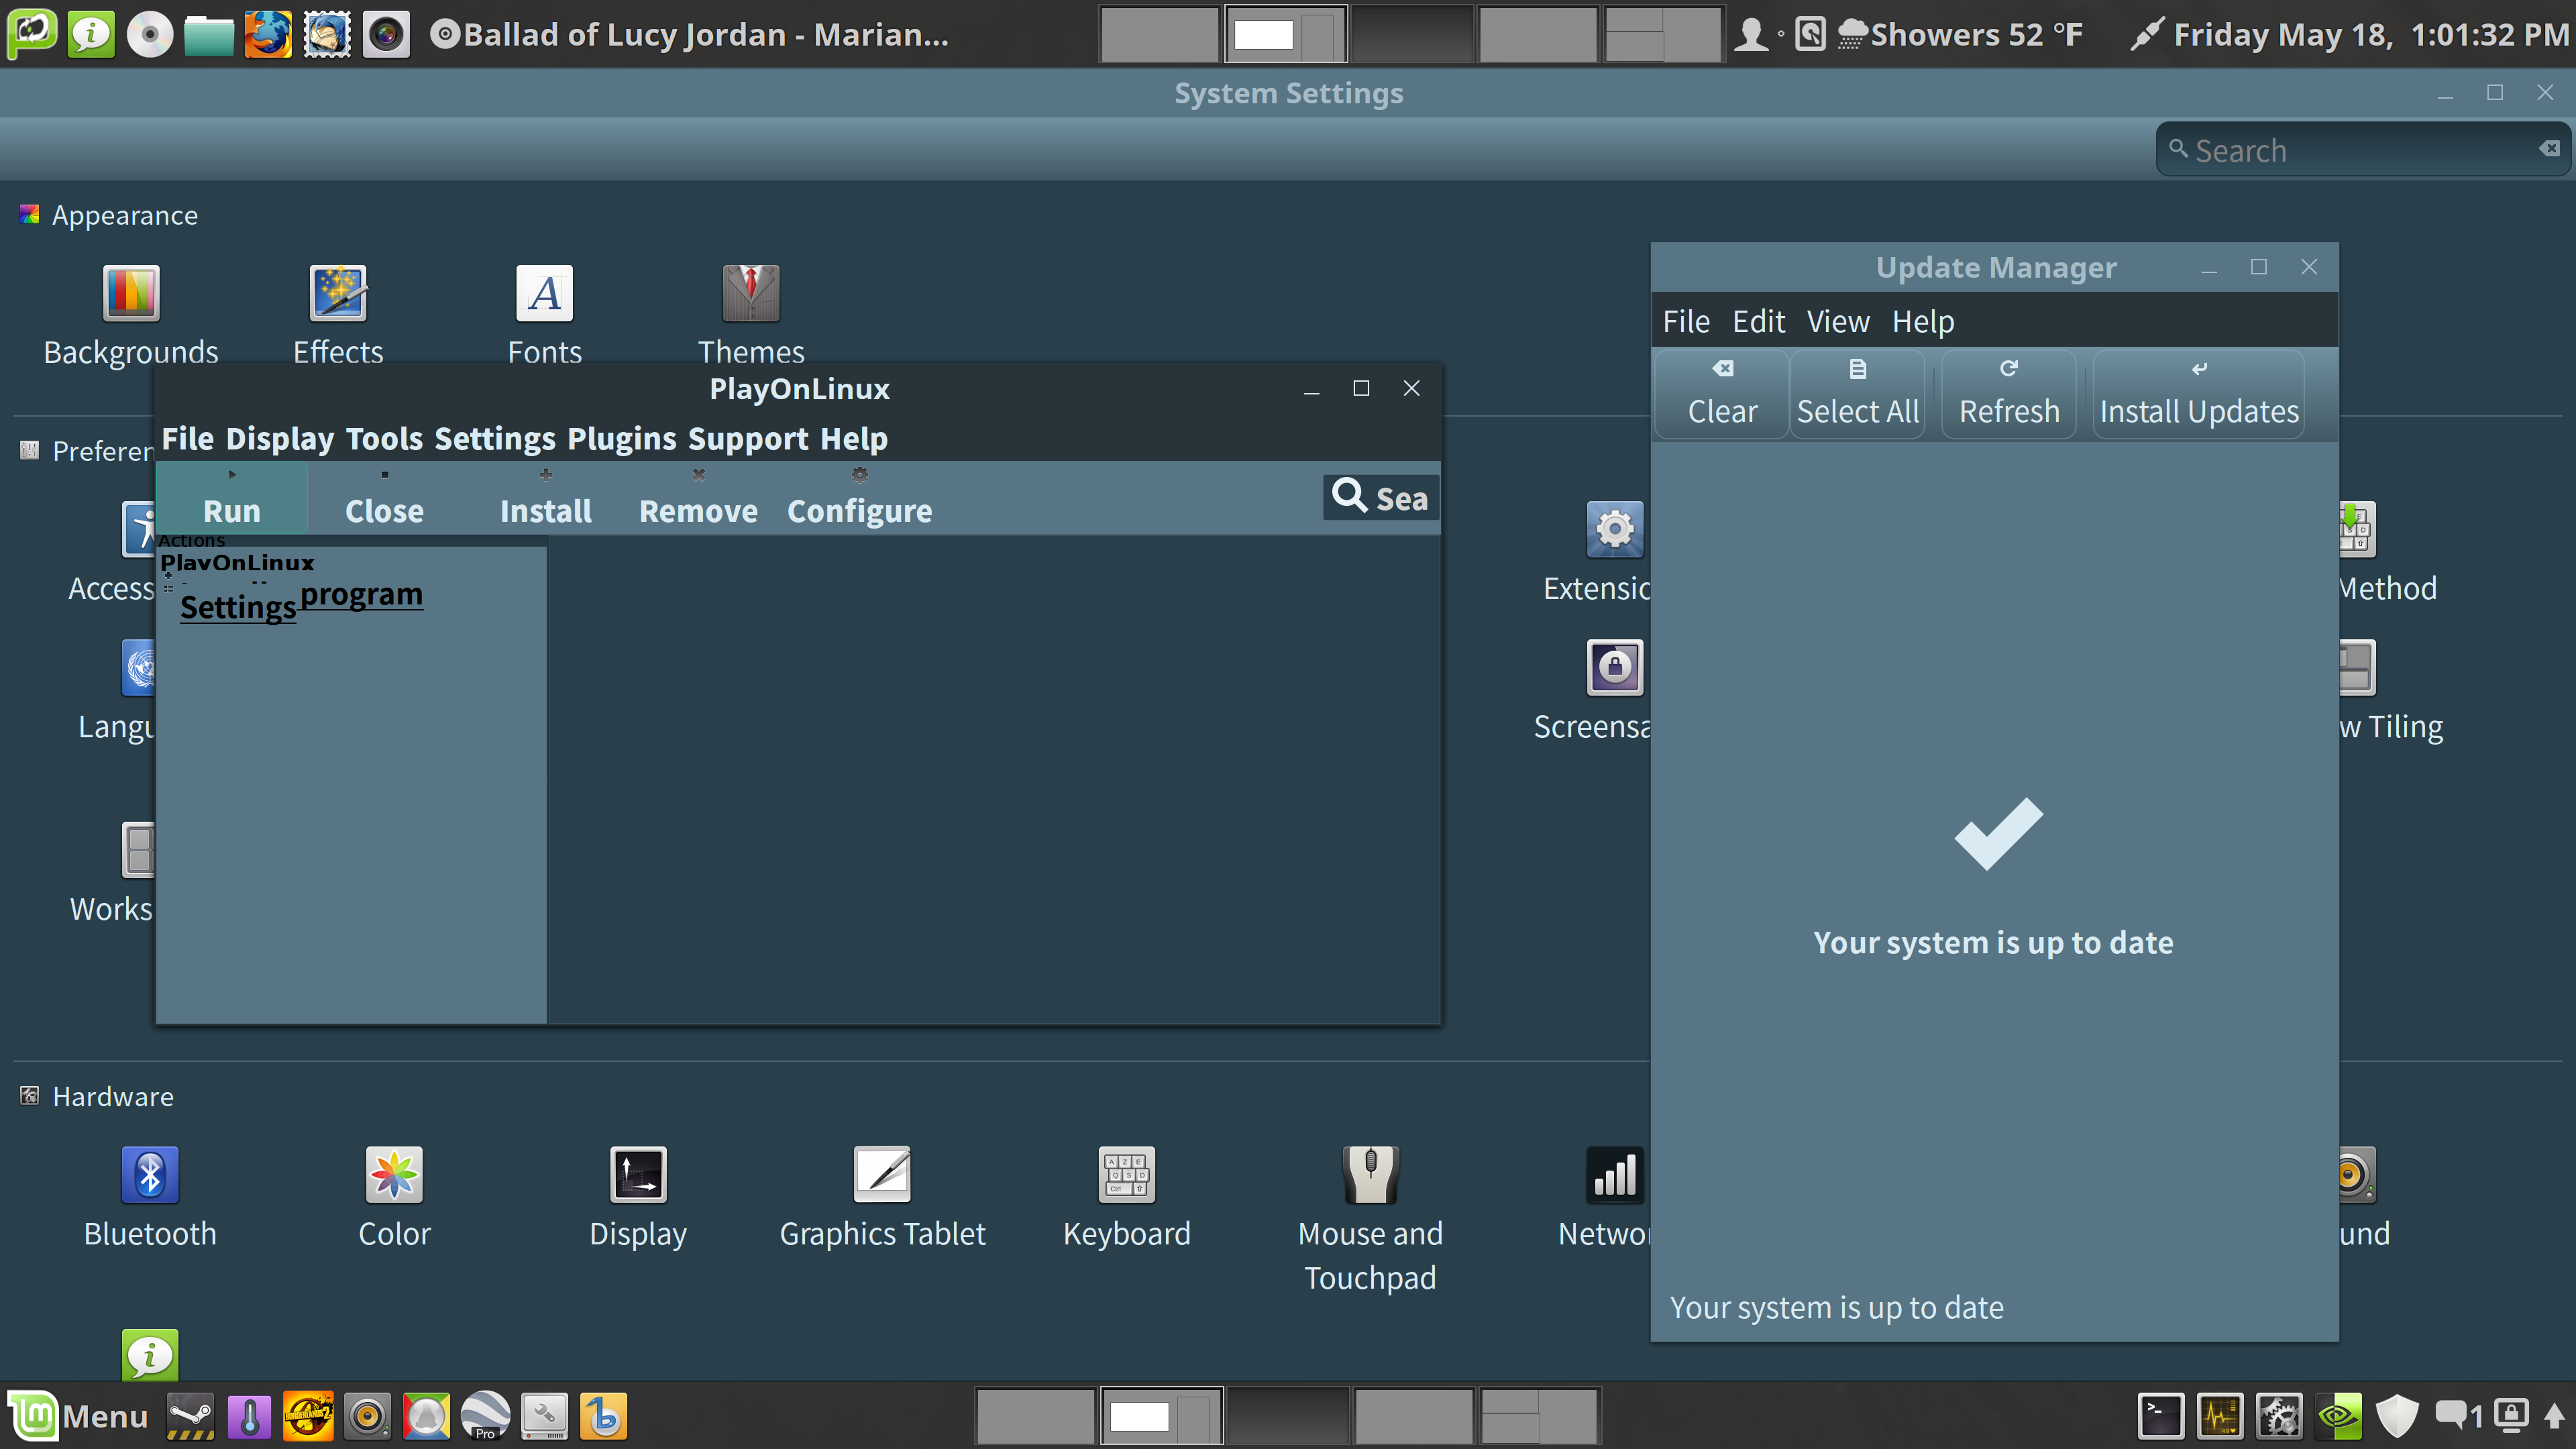Open the Keyboard settings icon
Screen dimensions: 2576x1449
pos(1127,1174)
